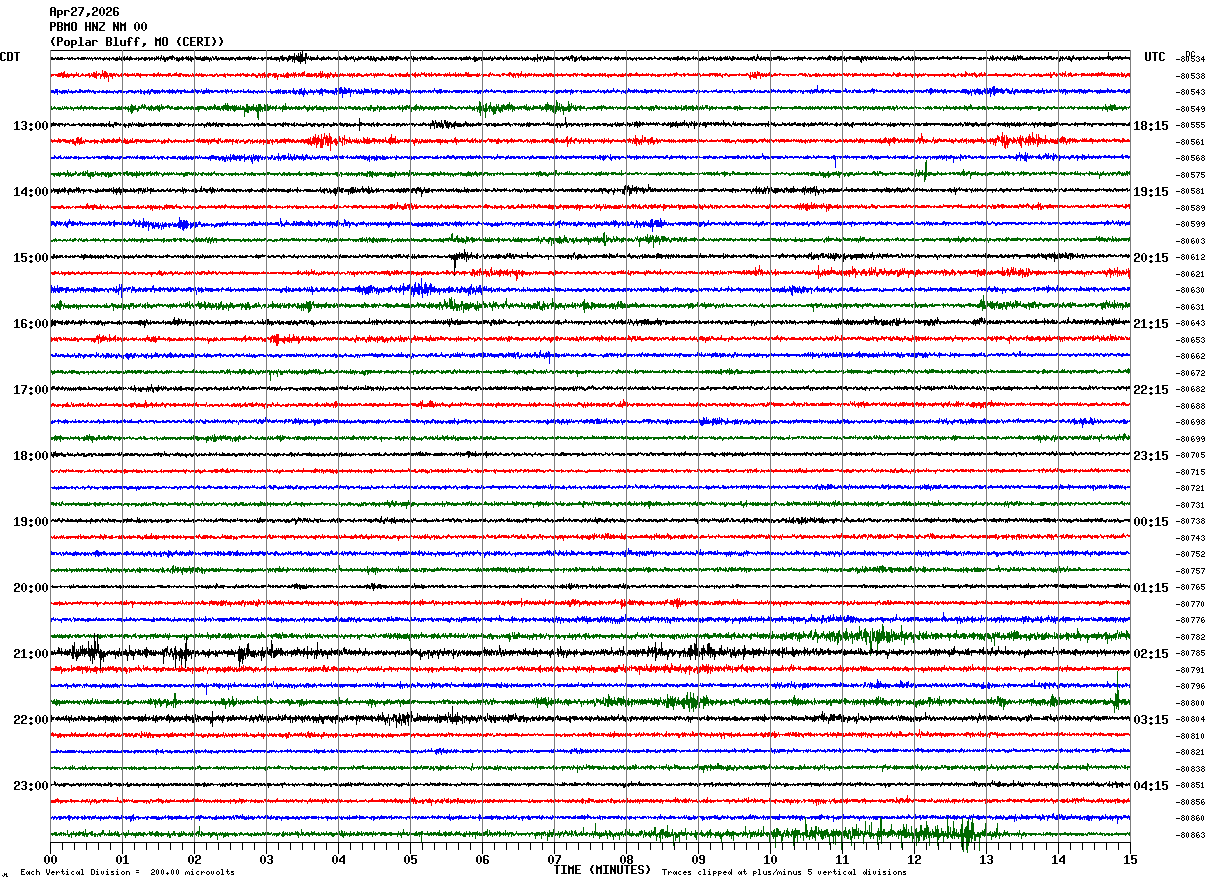Click the DC offset value -80549
Viewport: 1210px width, 886px height.
tap(1190, 109)
